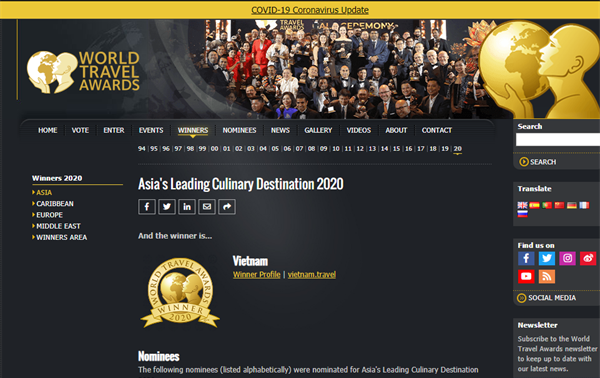This screenshot has height=378, width=600.
Task: Select year 15 in year list
Action: tap(396, 149)
